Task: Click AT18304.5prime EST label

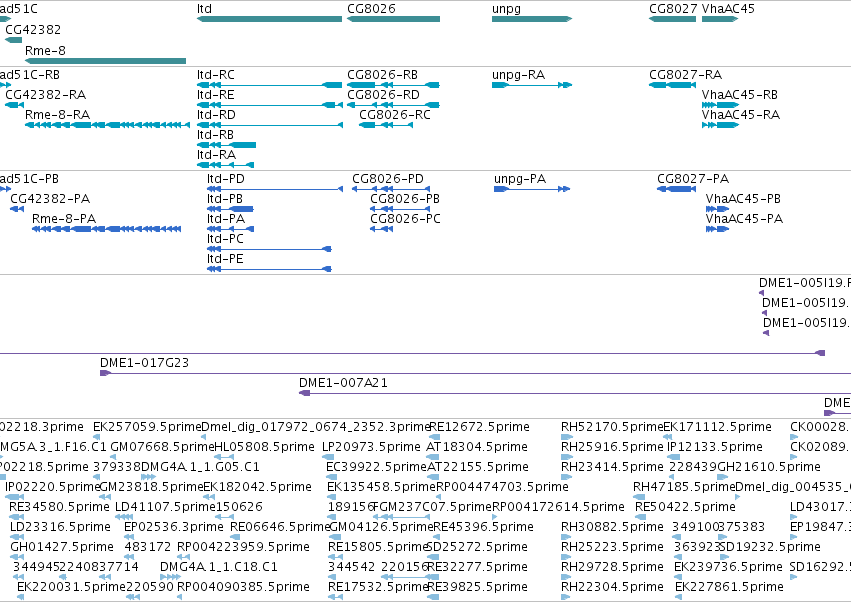Action: tap(477, 447)
